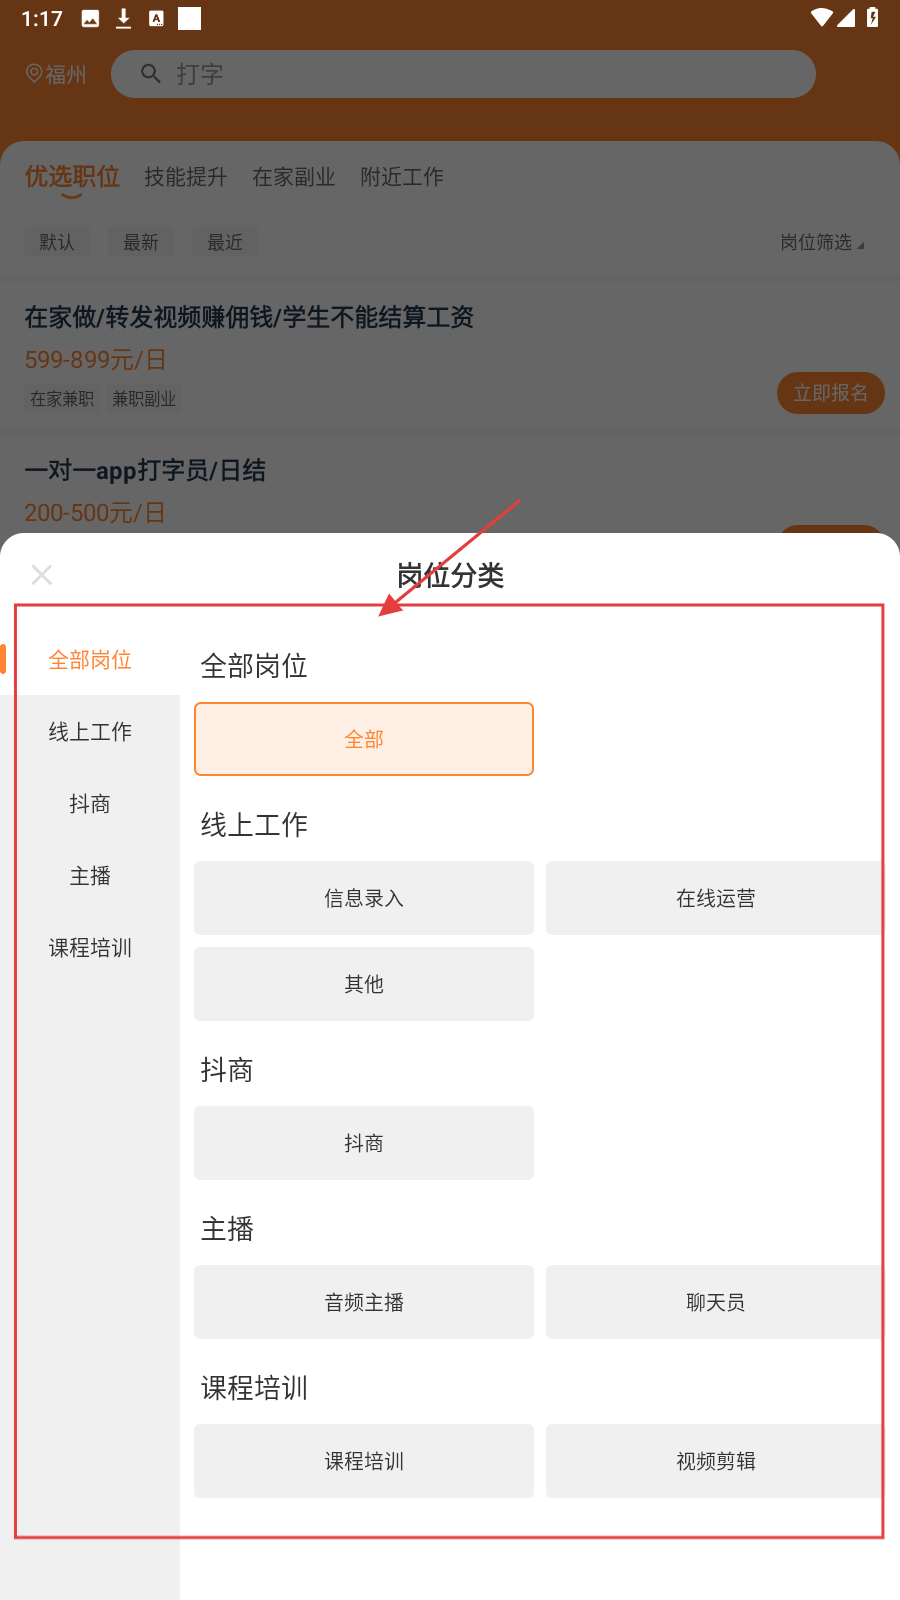Pick the 音频主播 option
900x1600 pixels.
364,1302
